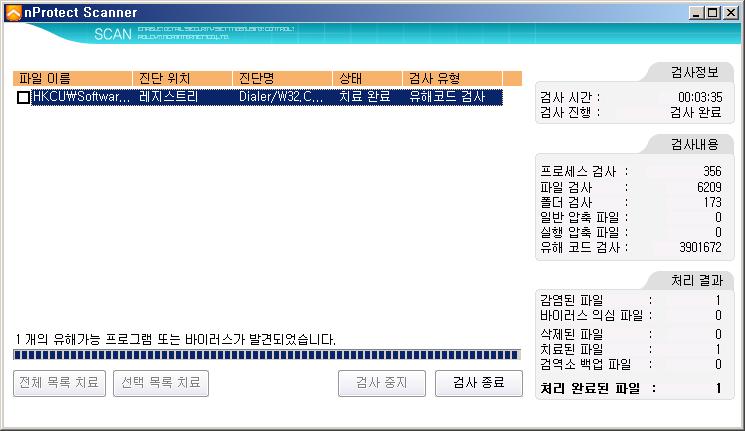This screenshot has height=431, width=745.
Task: Click the 바이러스 의심 파일 label
Action: [592, 316]
